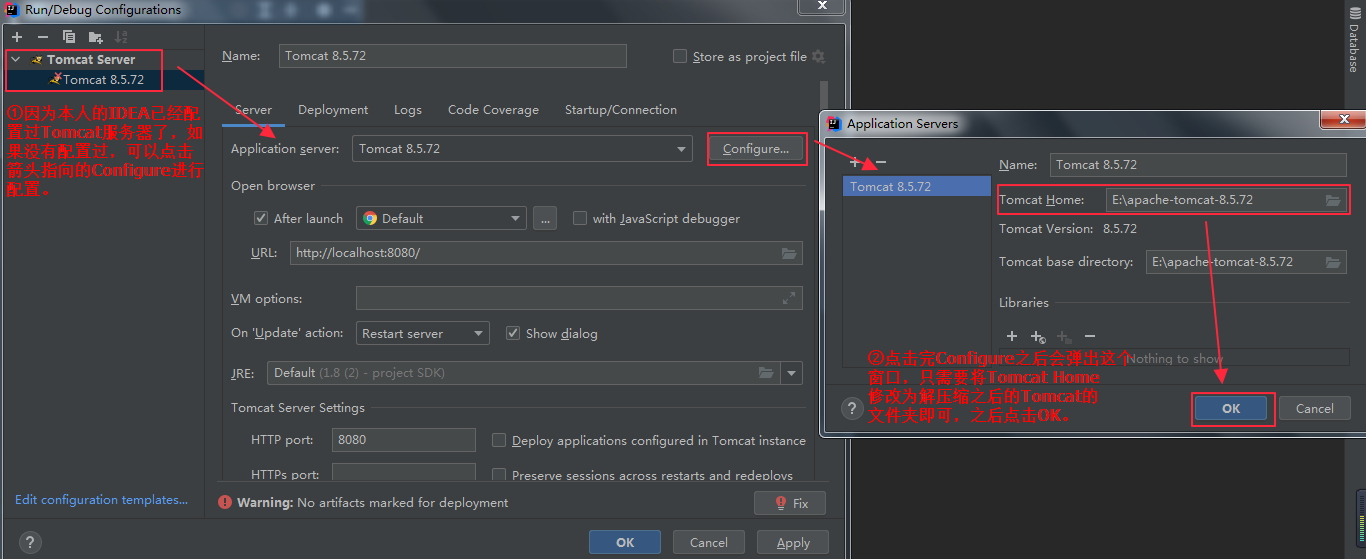
Task: Switch to the Server tab
Action: 253,110
